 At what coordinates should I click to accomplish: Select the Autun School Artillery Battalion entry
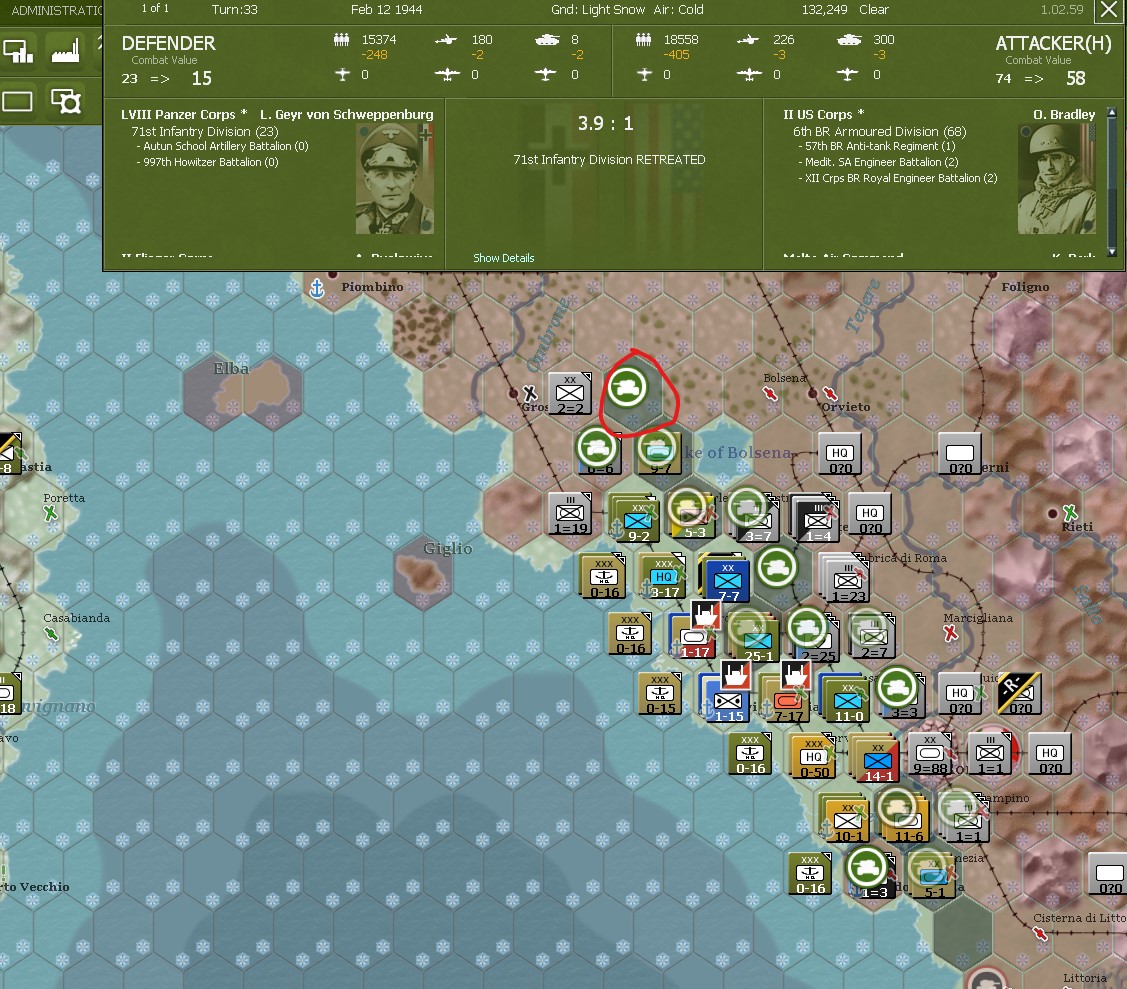click(x=222, y=146)
